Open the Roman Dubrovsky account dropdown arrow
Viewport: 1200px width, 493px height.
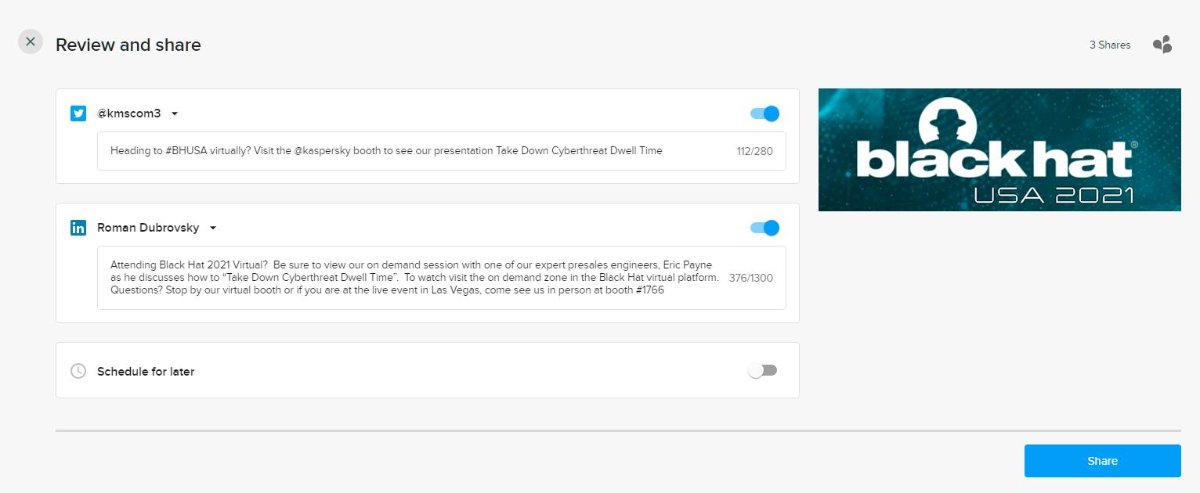(x=213, y=228)
